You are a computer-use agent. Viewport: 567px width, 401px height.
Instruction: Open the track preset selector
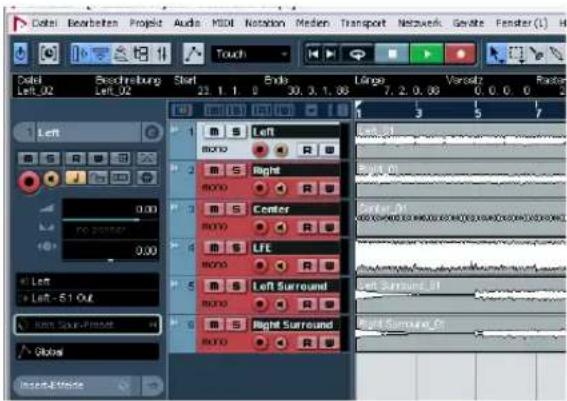coord(88,325)
